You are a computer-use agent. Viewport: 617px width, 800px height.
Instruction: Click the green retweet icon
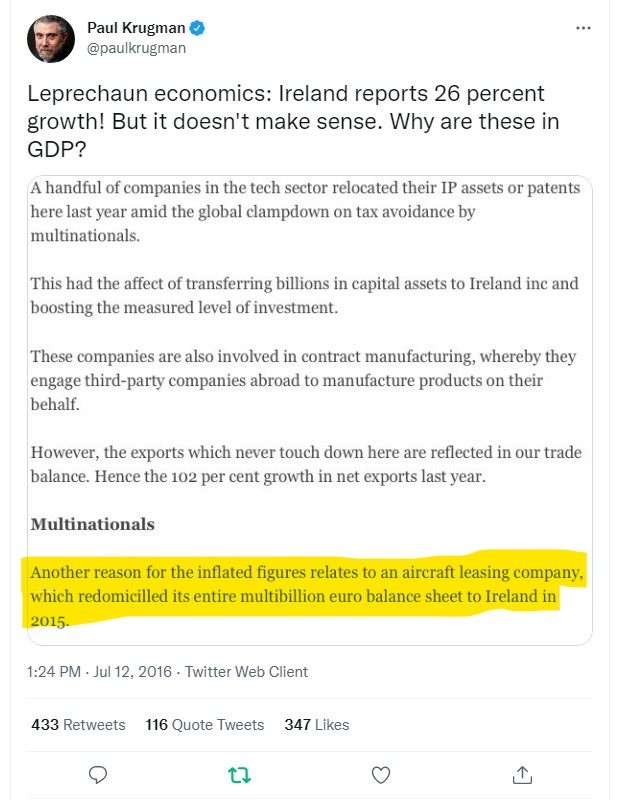click(240, 774)
